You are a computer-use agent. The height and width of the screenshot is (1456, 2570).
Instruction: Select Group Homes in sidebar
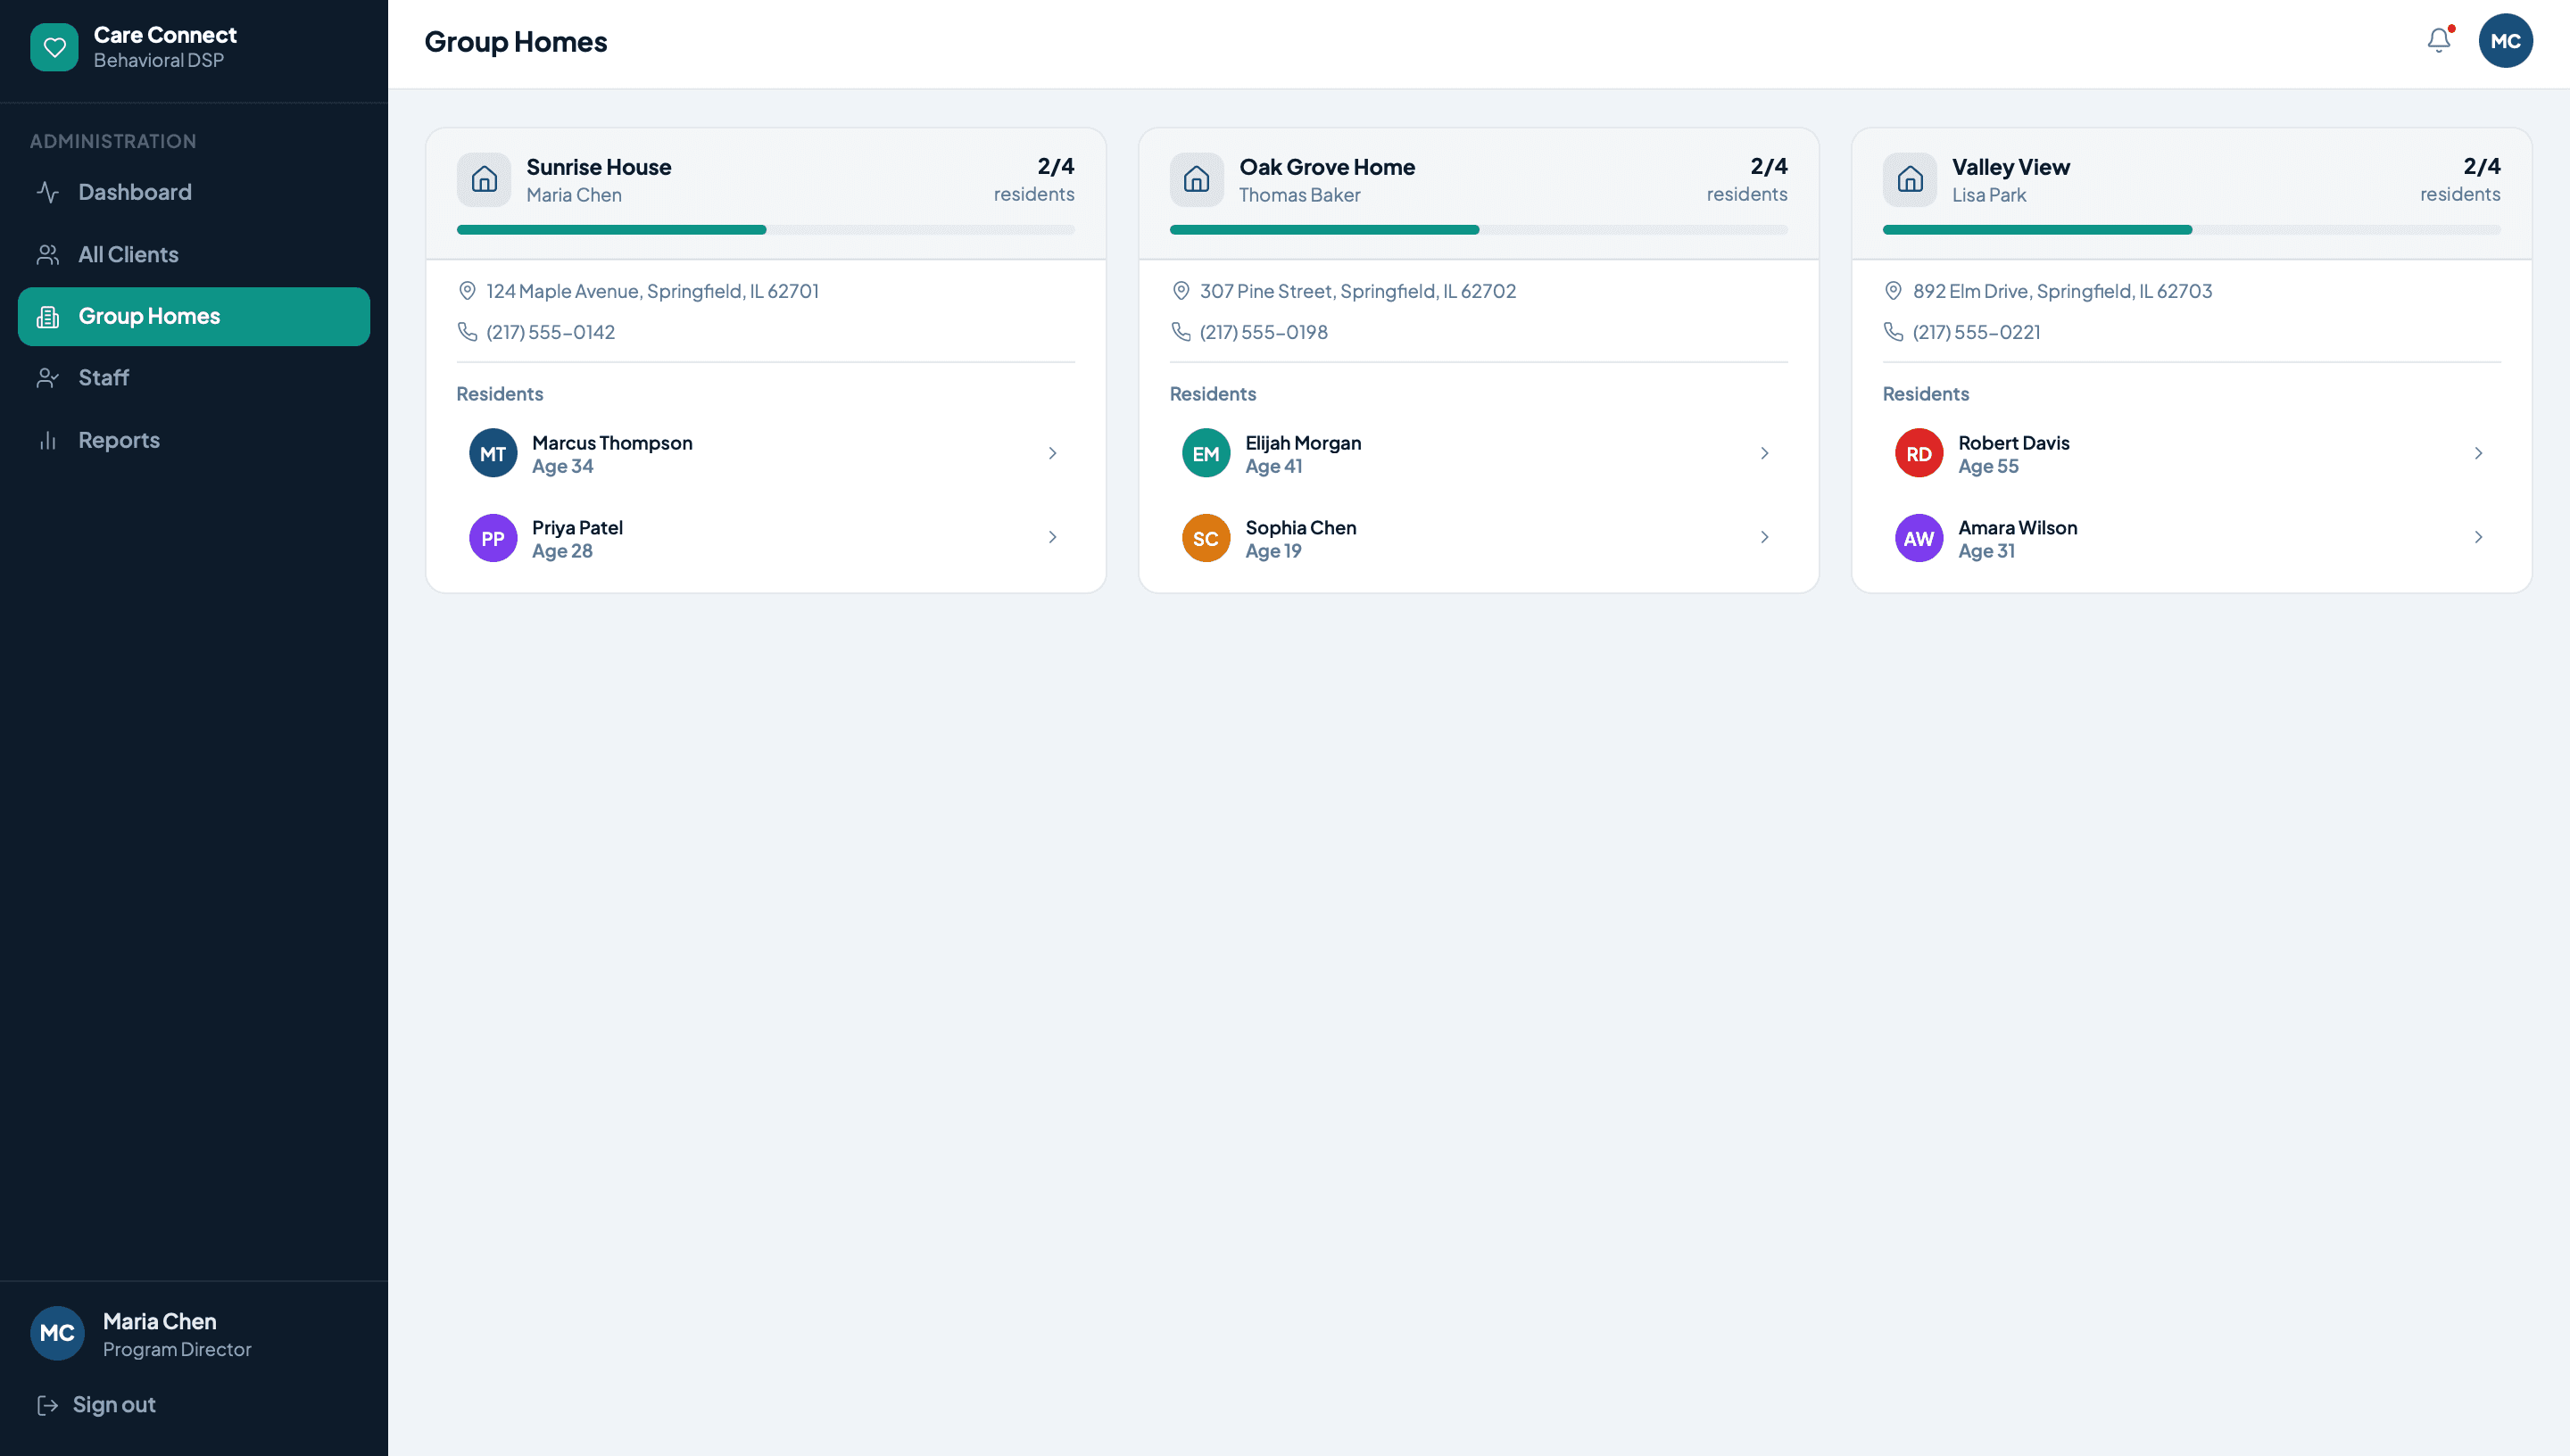[x=194, y=317]
